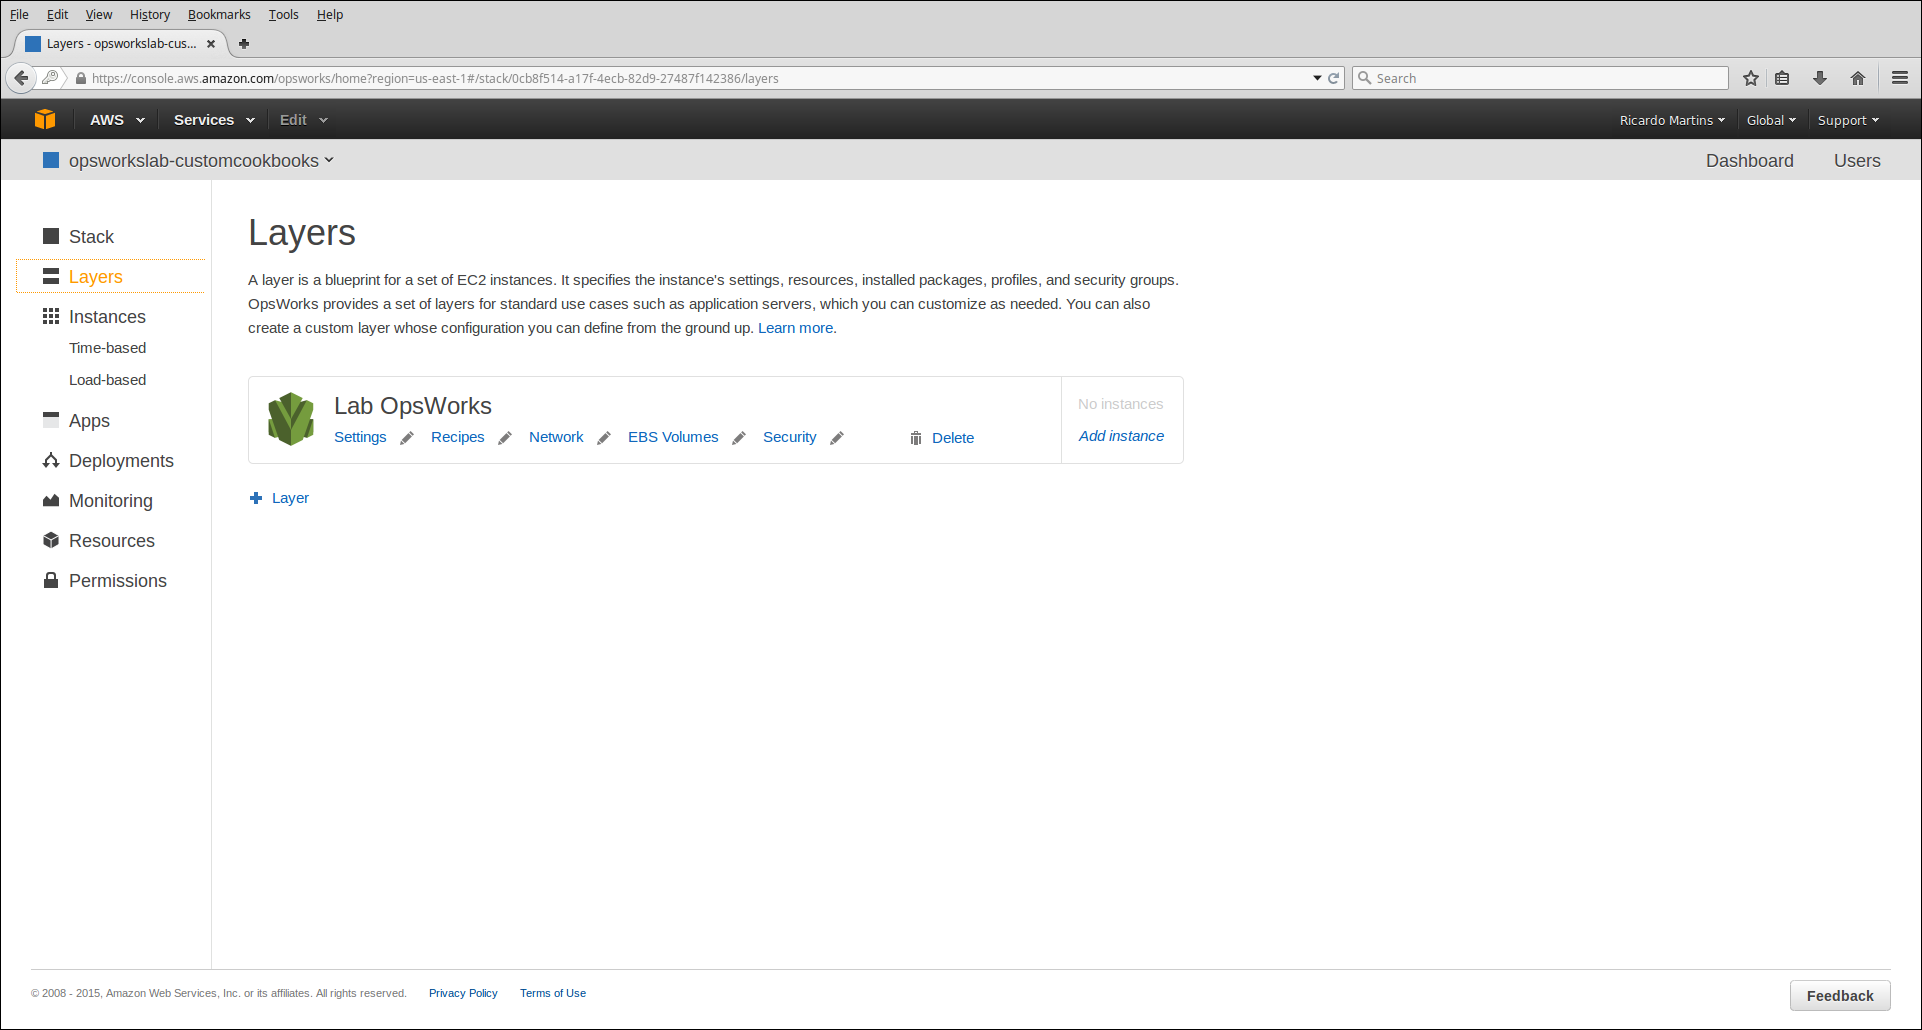Add a new layer with + Layer
Viewport: 1922px width, 1030px height.
[280, 498]
